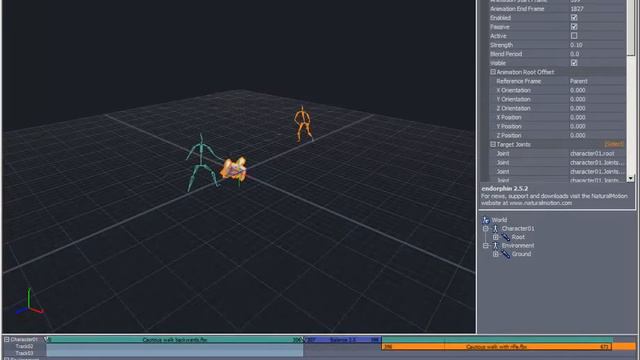The height and width of the screenshot is (360, 640).
Task: Select Character01 label in hierarchy tree
Action: click(518, 229)
